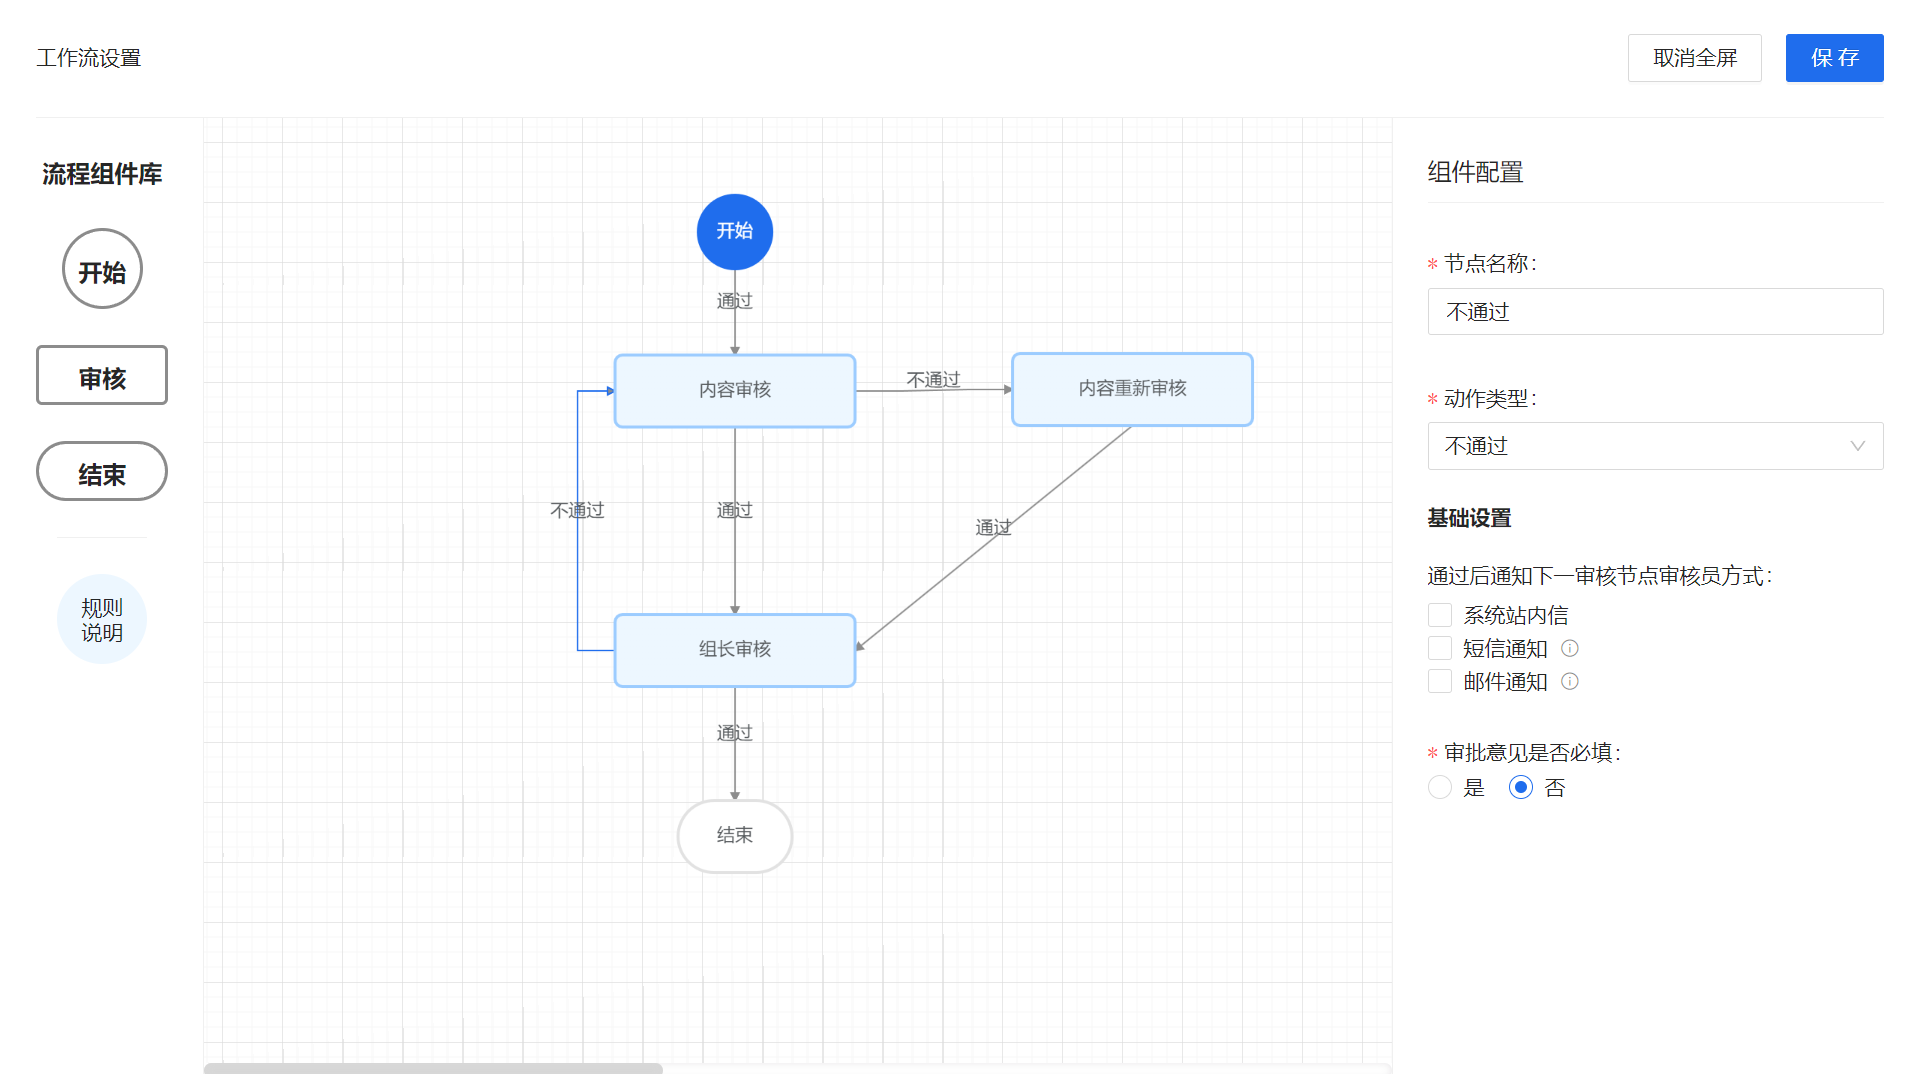Show info tooltip icon beside 短信通知
This screenshot has height=1074, width=1914.
(x=1570, y=649)
